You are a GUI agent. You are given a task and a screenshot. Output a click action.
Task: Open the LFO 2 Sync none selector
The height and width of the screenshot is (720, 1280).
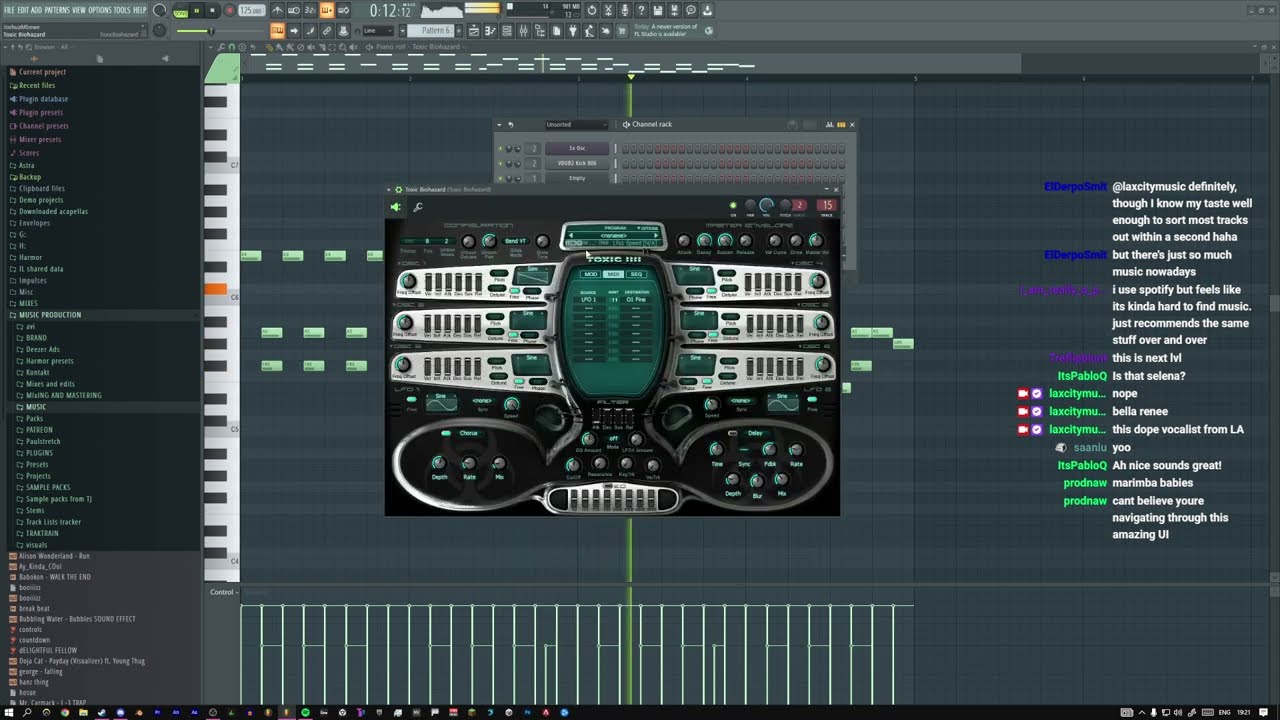coord(741,401)
